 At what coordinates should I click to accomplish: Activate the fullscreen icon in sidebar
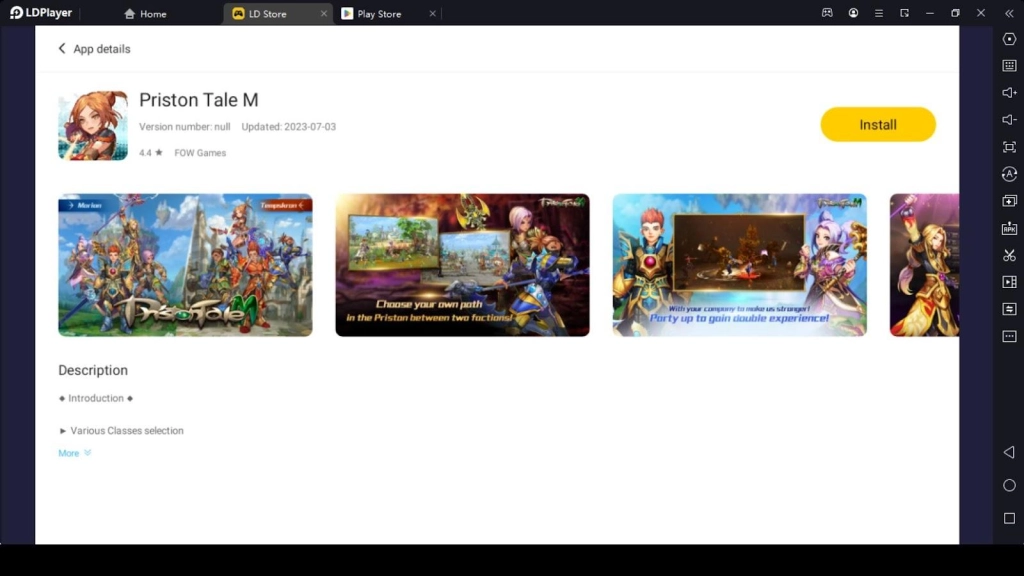click(x=1009, y=147)
